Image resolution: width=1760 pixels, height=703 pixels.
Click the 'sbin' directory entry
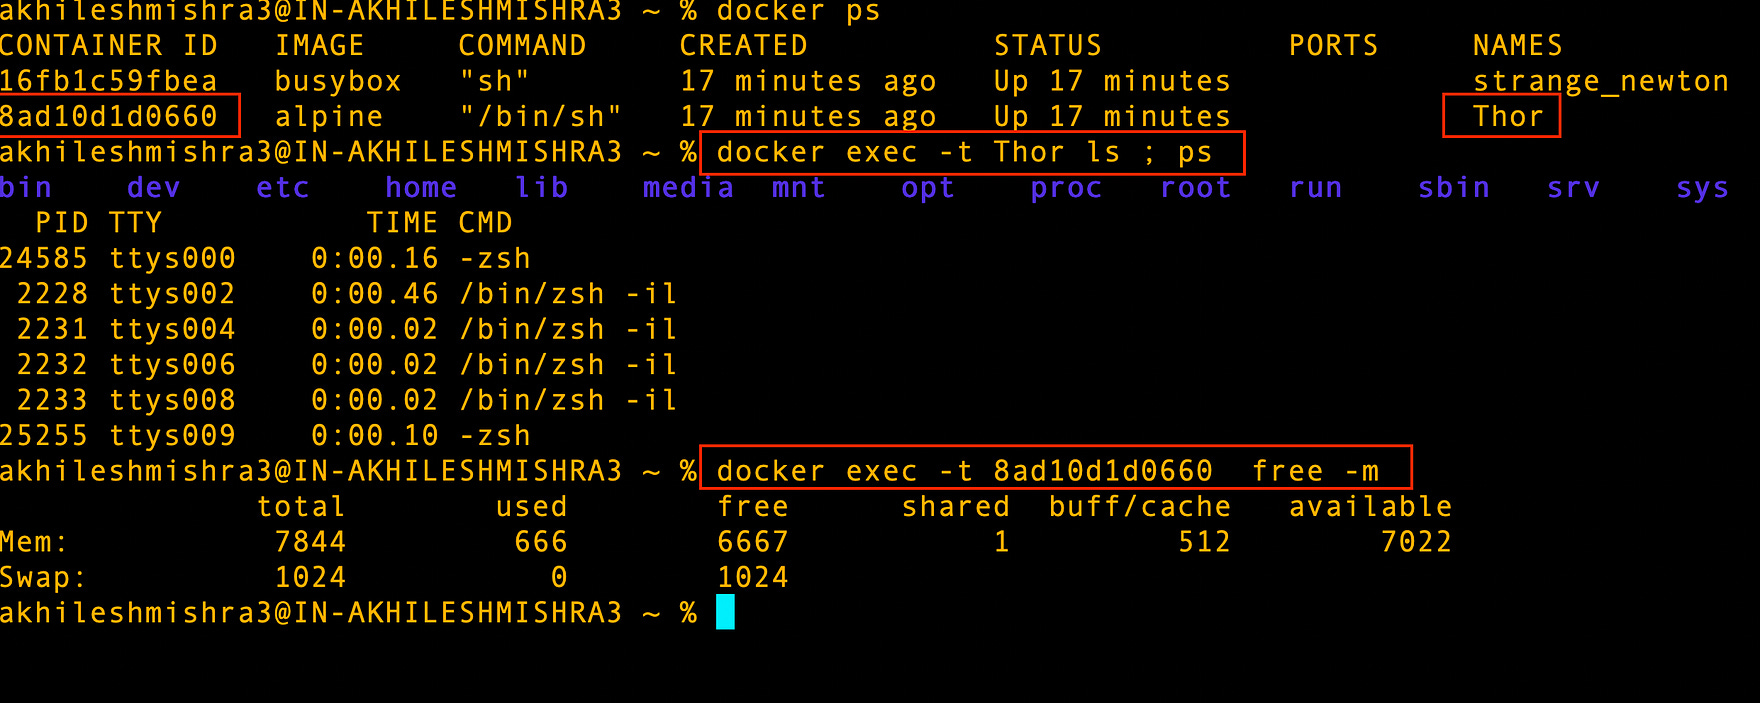click(1454, 187)
